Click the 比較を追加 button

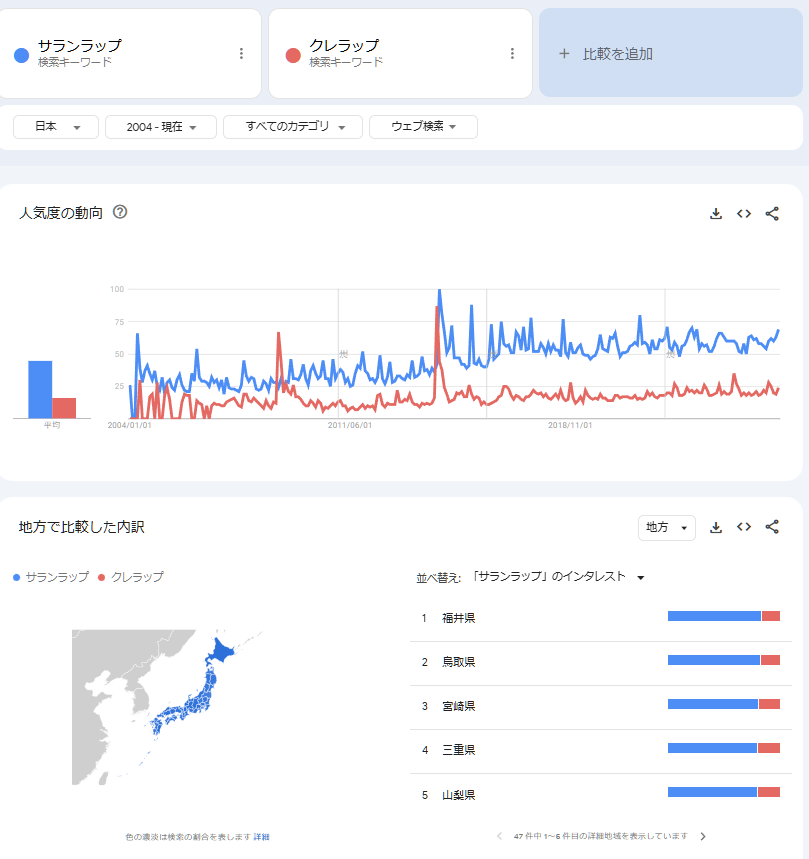[x=670, y=54]
